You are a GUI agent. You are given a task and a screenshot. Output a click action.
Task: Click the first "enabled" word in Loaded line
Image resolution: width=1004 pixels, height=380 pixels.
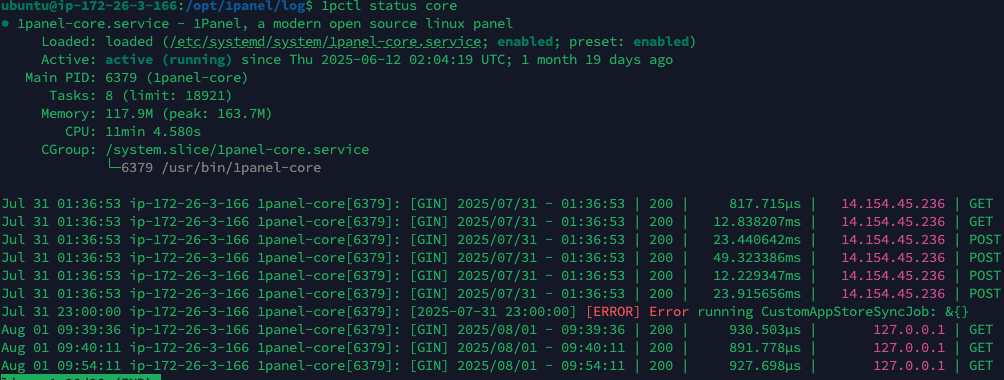coord(525,42)
